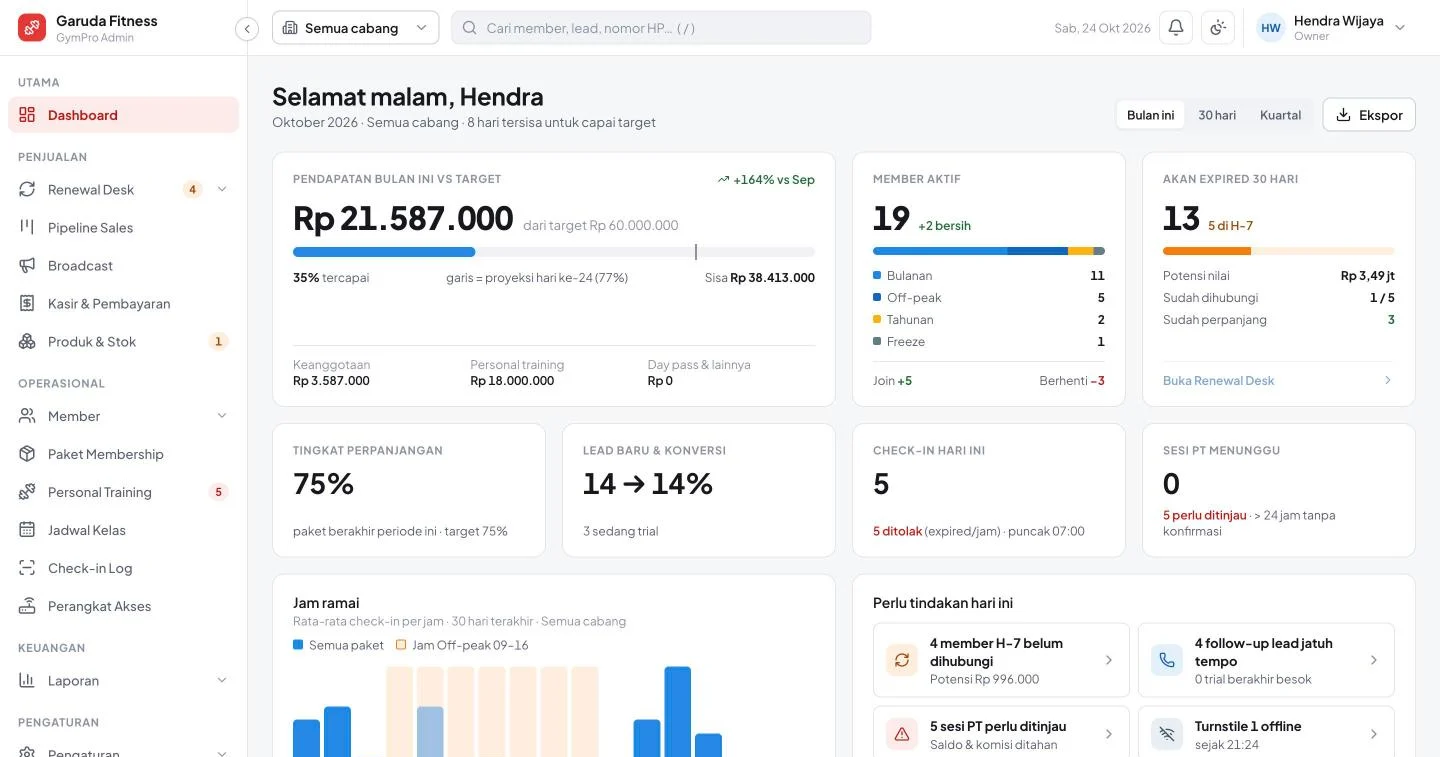Click the Garuda Fitness logo icon
1440x757 pixels.
click(x=32, y=28)
